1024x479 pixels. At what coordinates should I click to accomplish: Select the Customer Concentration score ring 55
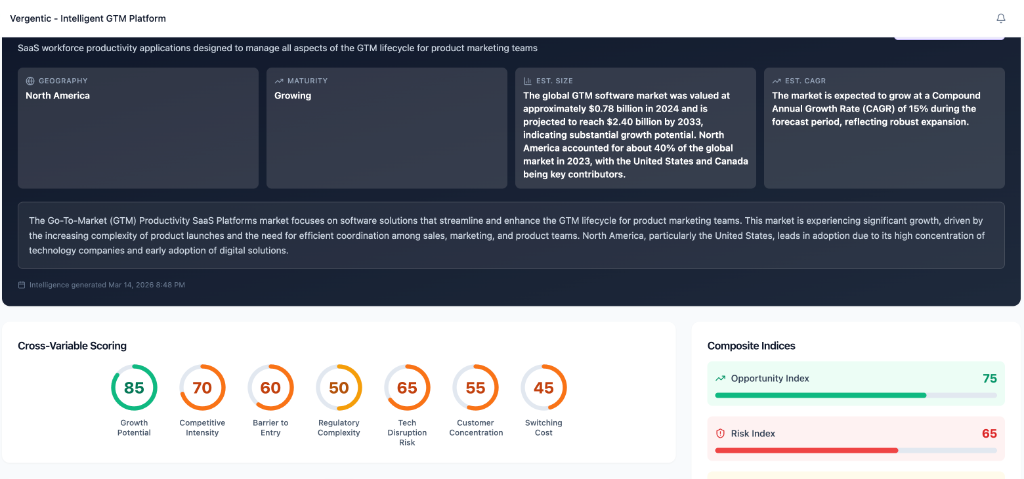click(475, 388)
